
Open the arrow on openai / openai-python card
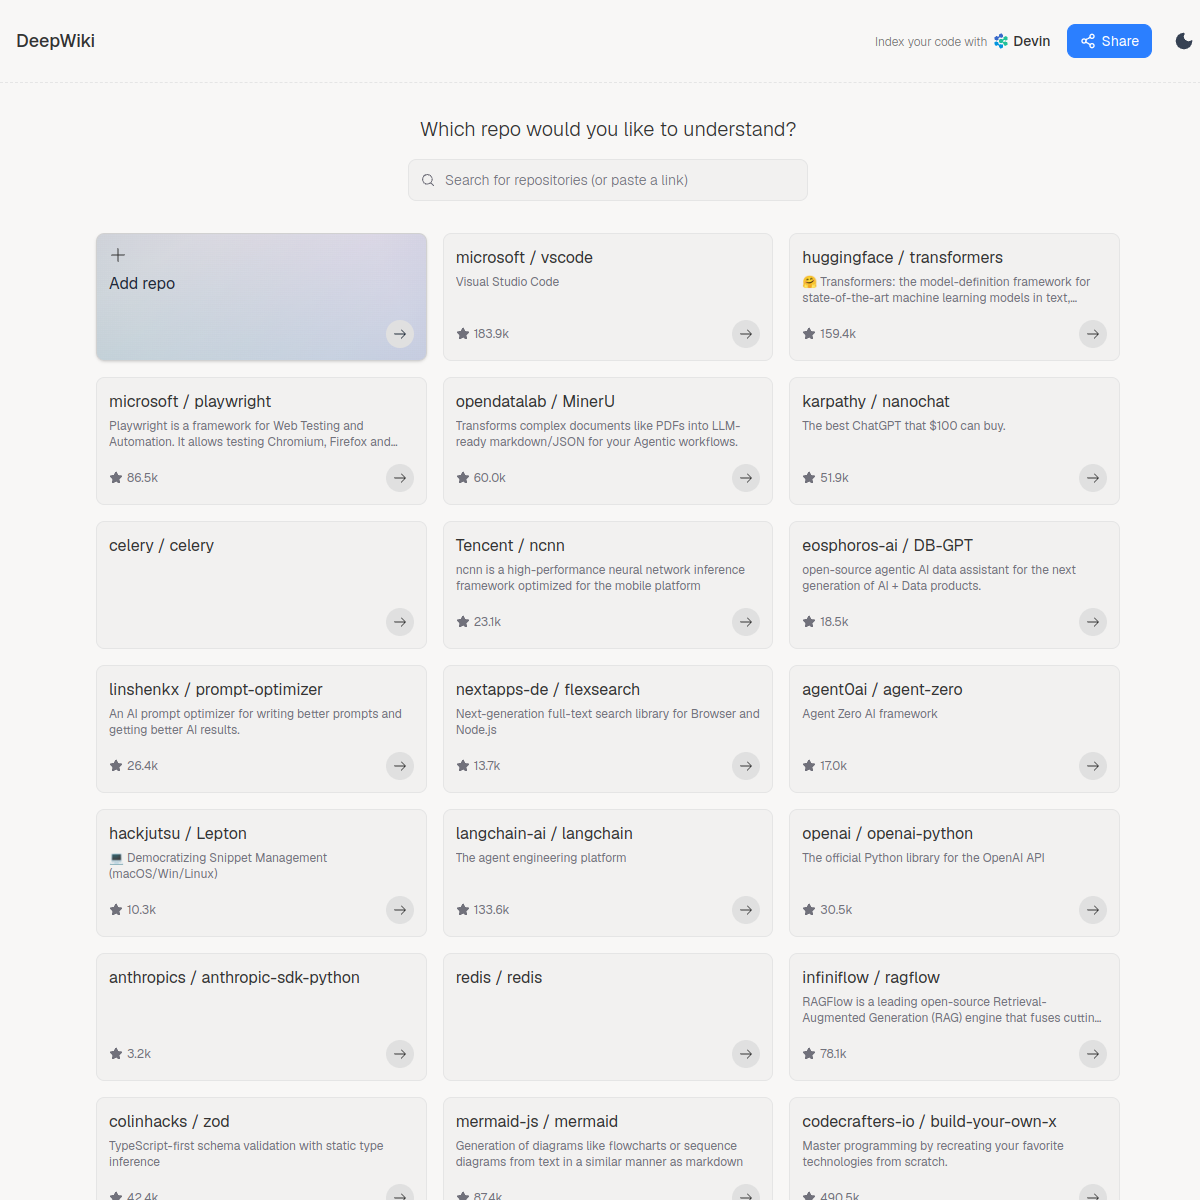(1093, 910)
